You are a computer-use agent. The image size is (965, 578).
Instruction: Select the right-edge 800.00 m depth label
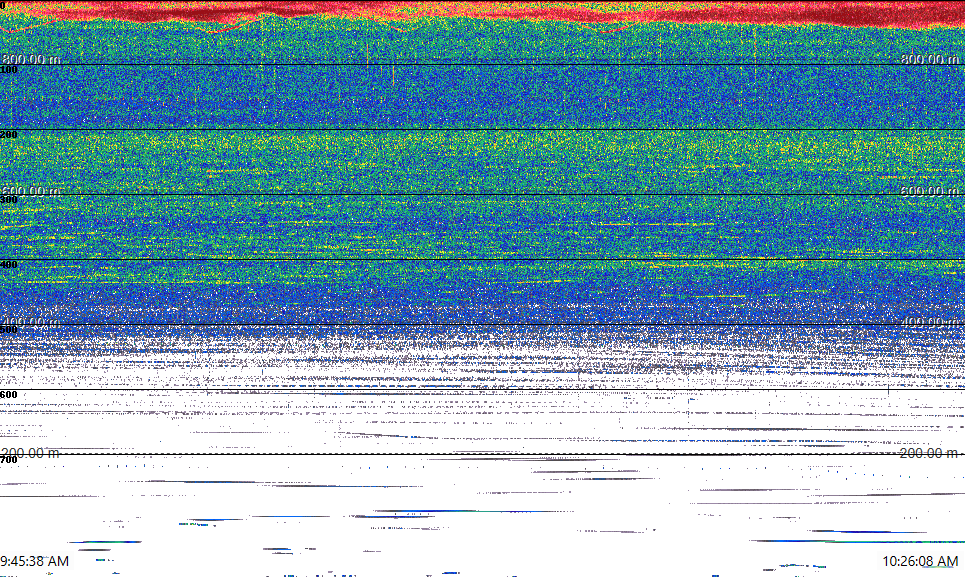point(929,59)
